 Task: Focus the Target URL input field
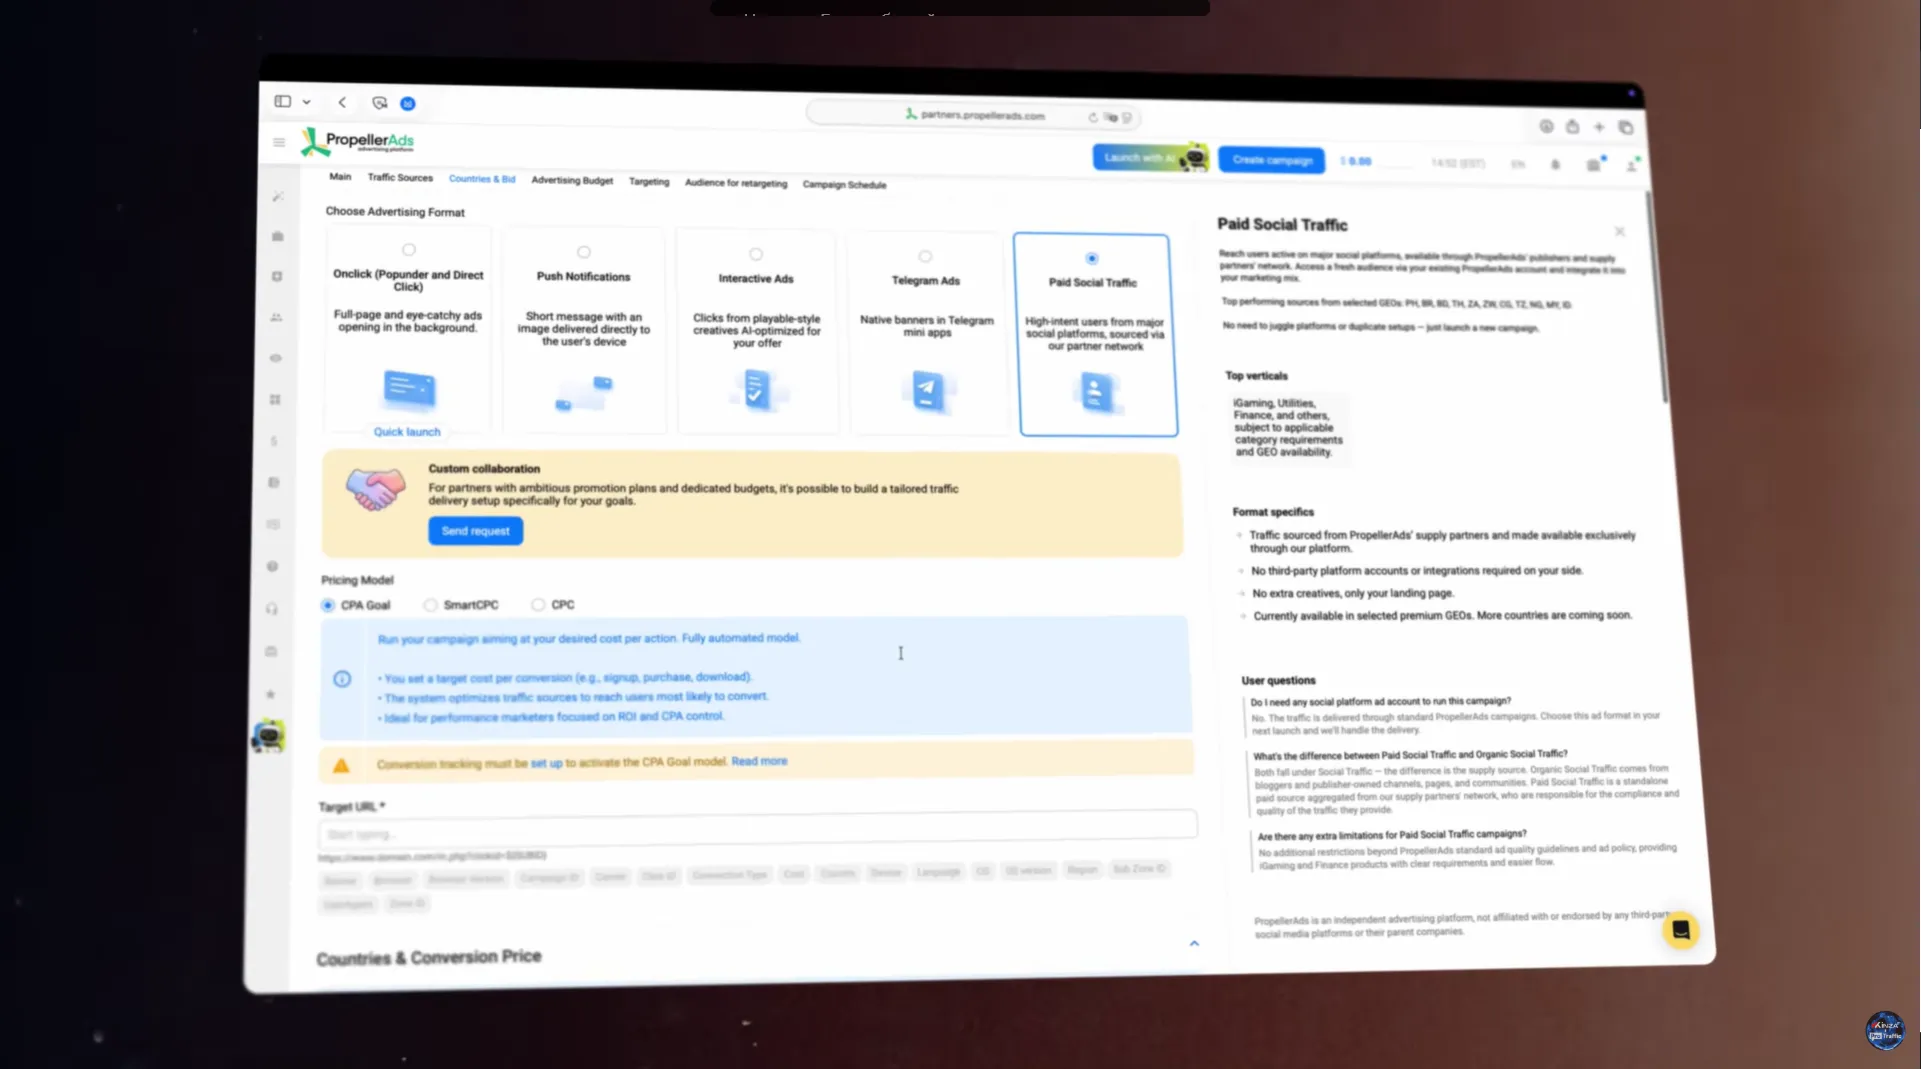(x=757, y=829)
